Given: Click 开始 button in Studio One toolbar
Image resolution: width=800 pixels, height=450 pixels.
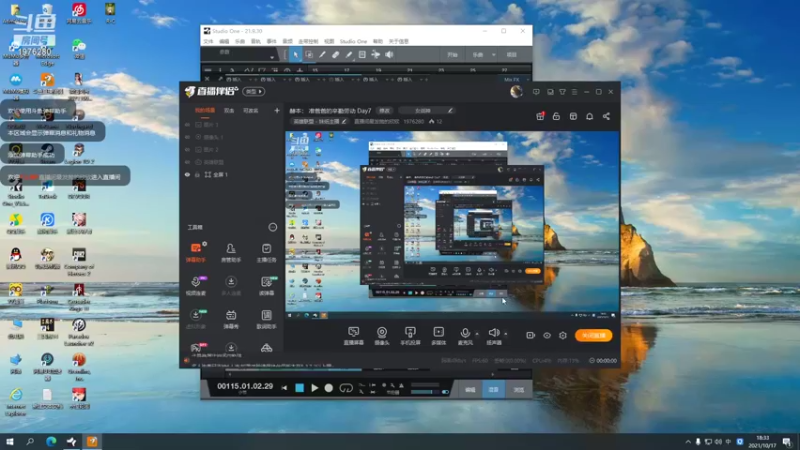Looking at the screenshot, I should coord(453,55).
